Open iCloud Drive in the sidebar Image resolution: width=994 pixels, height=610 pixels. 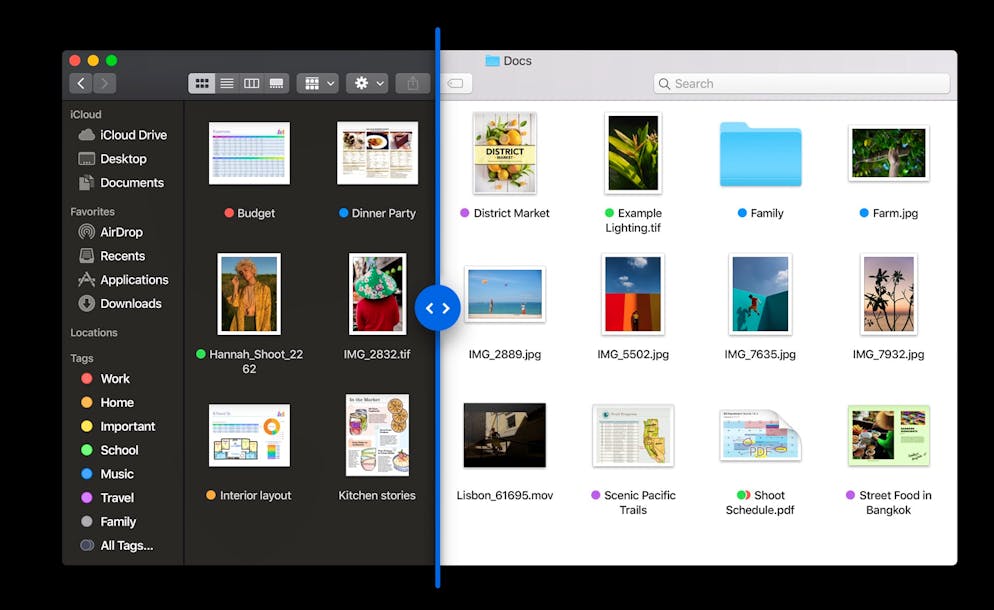point(132,135)
